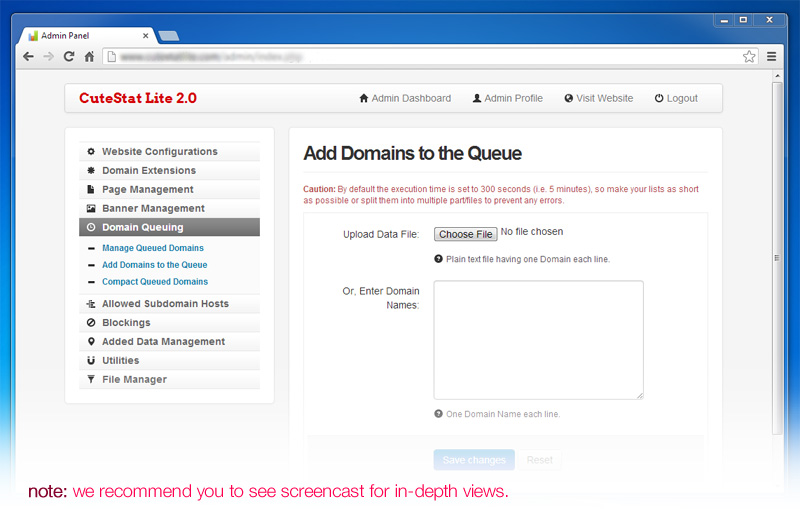Open the browser hamburger menu
Viewport: 800px width, 509px height.
(x=771, y=57)
